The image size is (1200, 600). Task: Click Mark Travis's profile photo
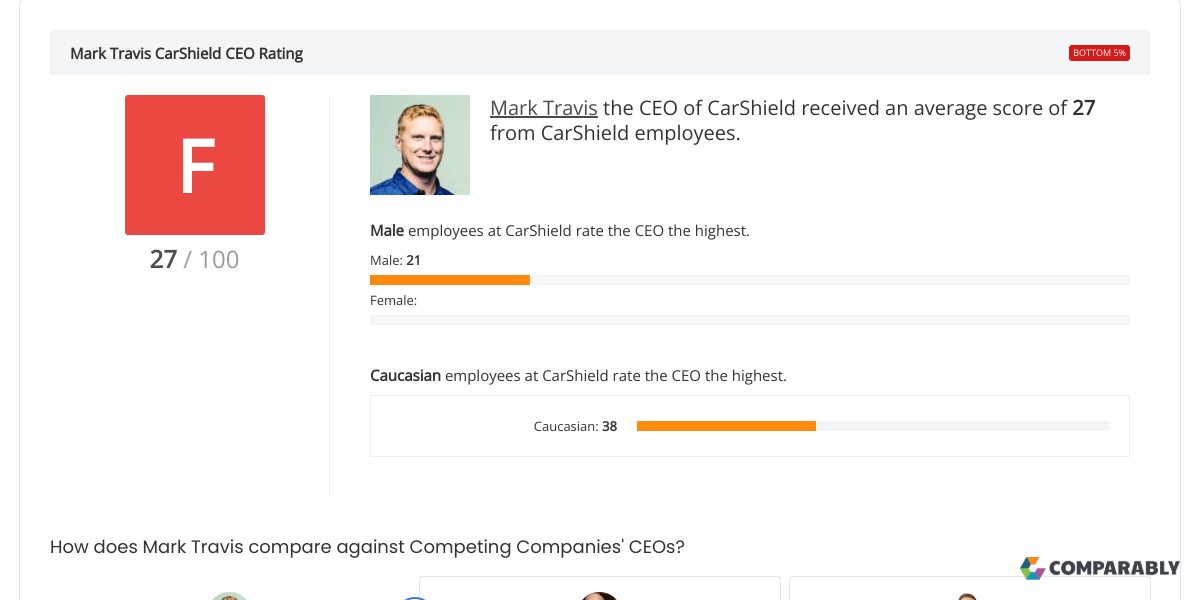tap(420, 145)
